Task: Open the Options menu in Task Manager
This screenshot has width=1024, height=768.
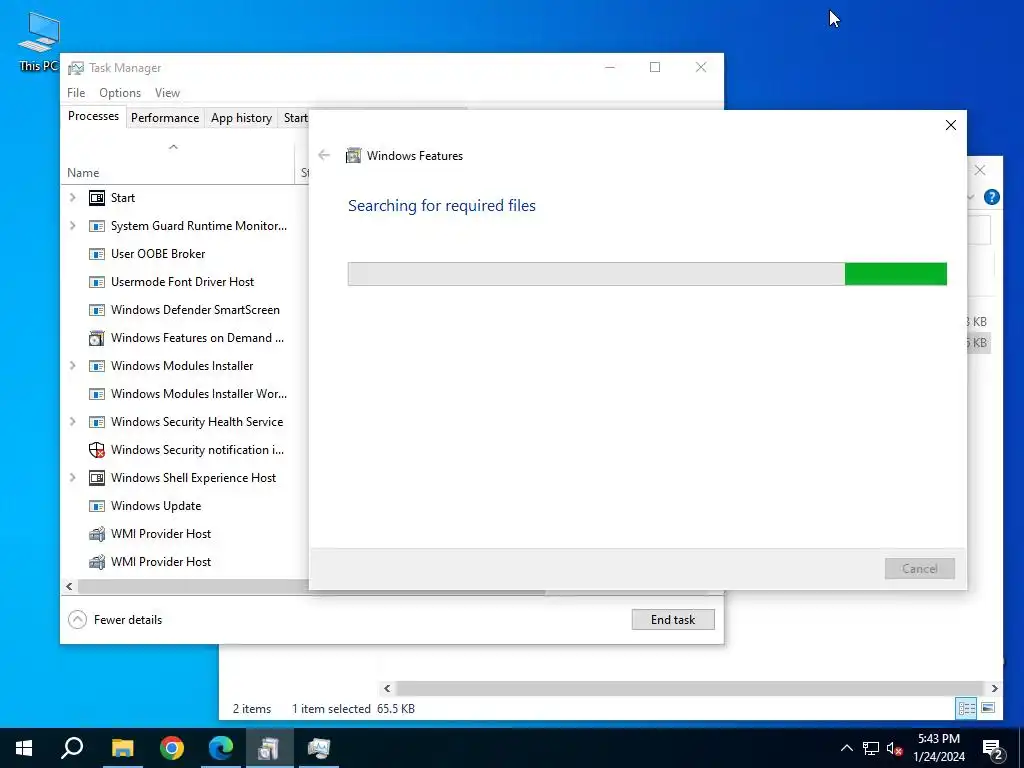Action: (120, 93)
